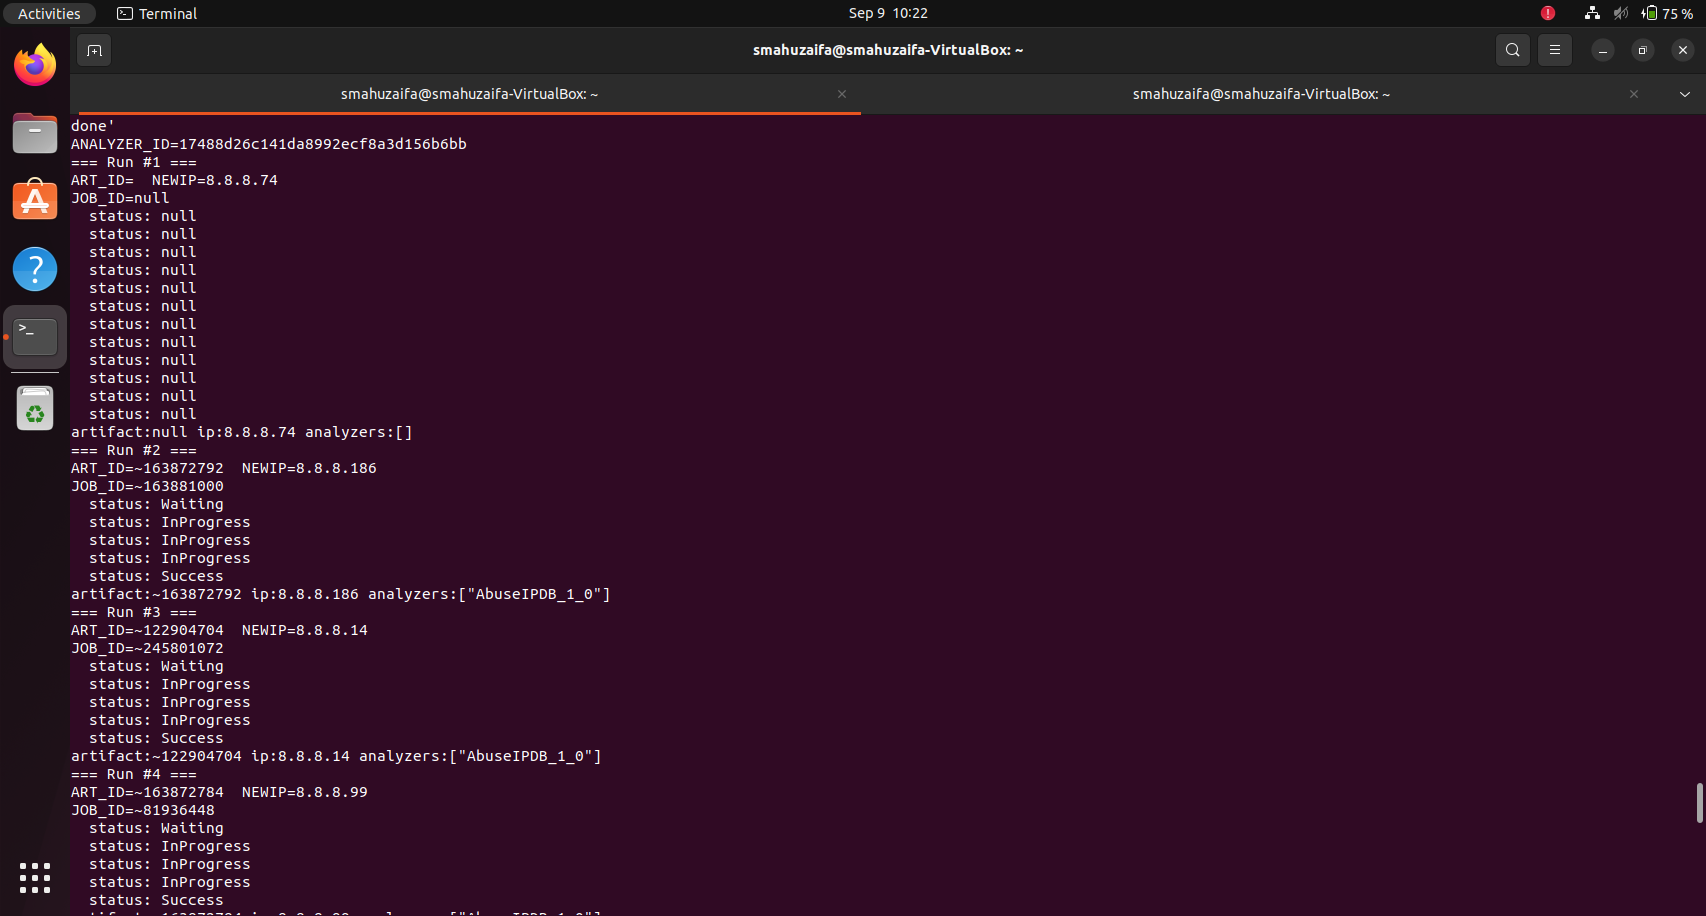Select the first terminal tab

[468, 94]
